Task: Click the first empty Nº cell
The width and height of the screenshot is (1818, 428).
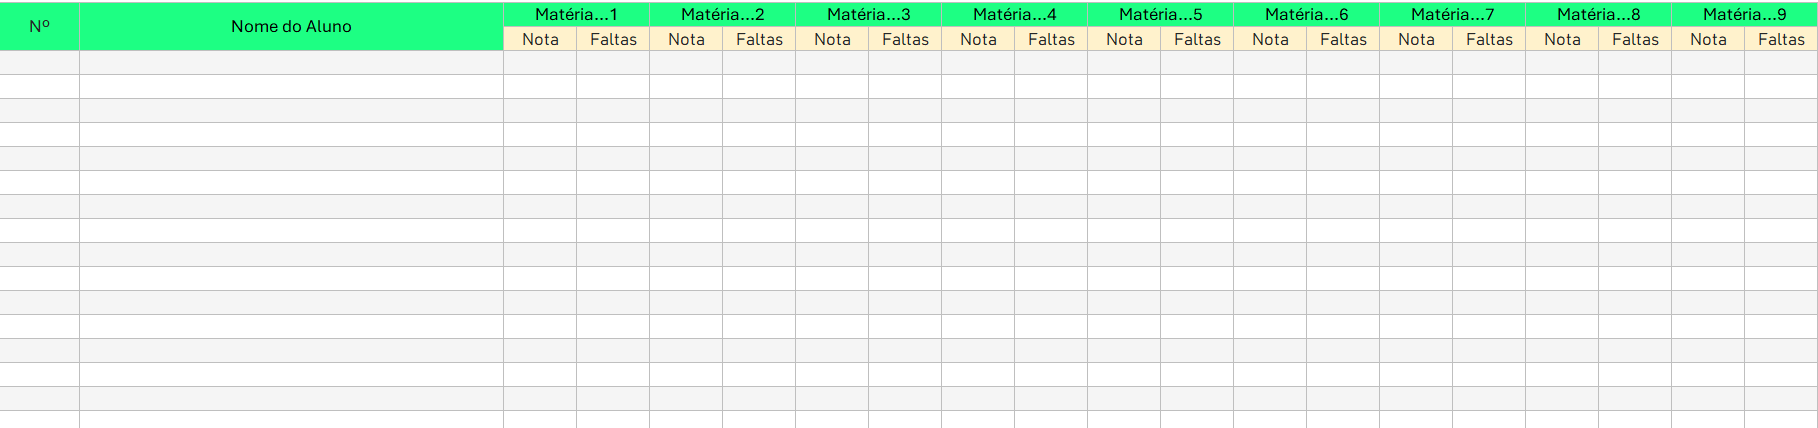Action: tap(39, 63)
